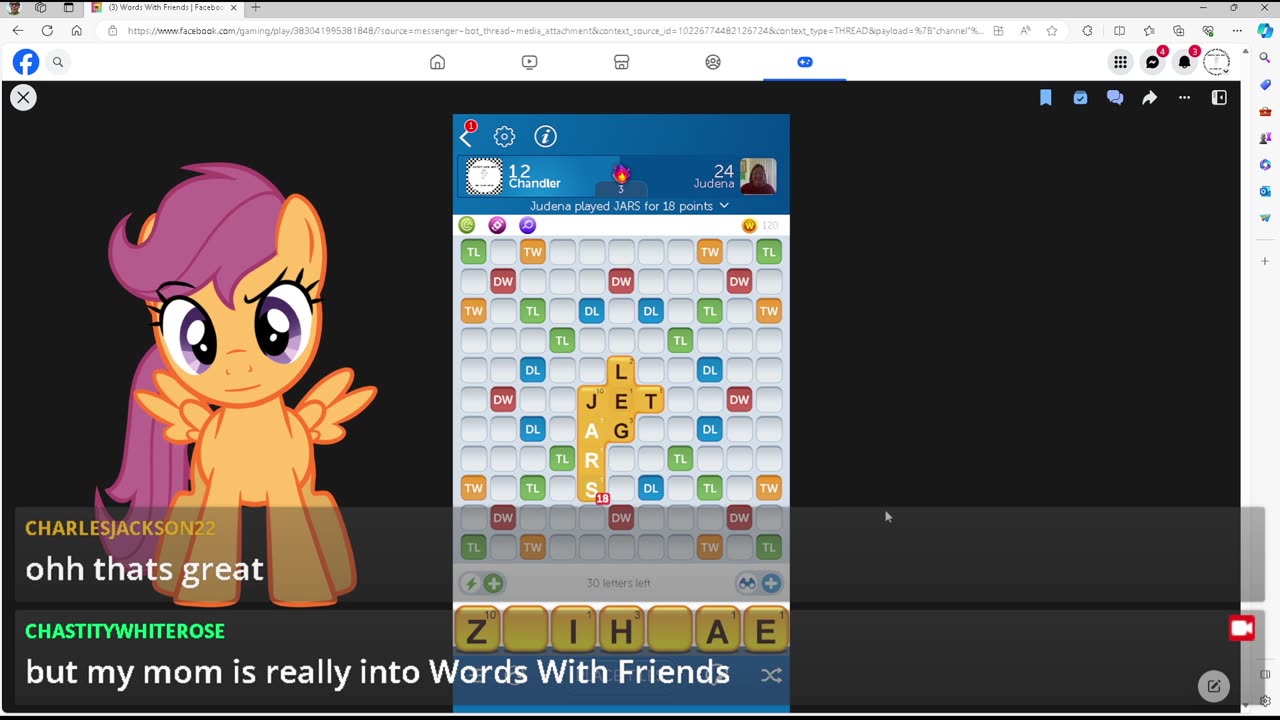Image resolution: width=1280 pixels, height=720 pixels.
Task: Open Edge sidebar search icon
Action: click(1265, 58)
